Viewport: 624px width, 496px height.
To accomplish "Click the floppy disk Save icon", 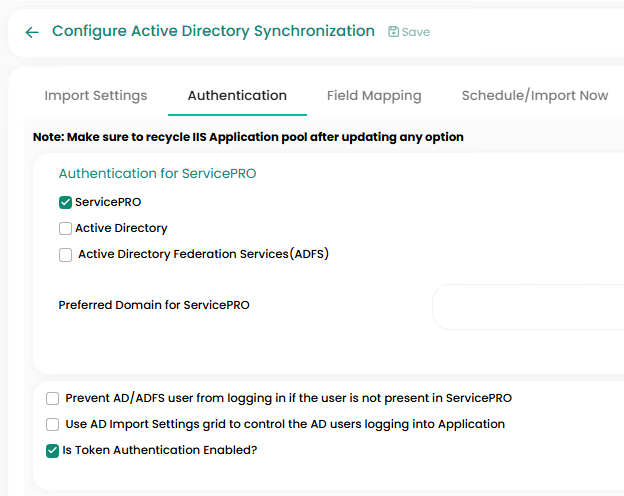I will 393,32.
